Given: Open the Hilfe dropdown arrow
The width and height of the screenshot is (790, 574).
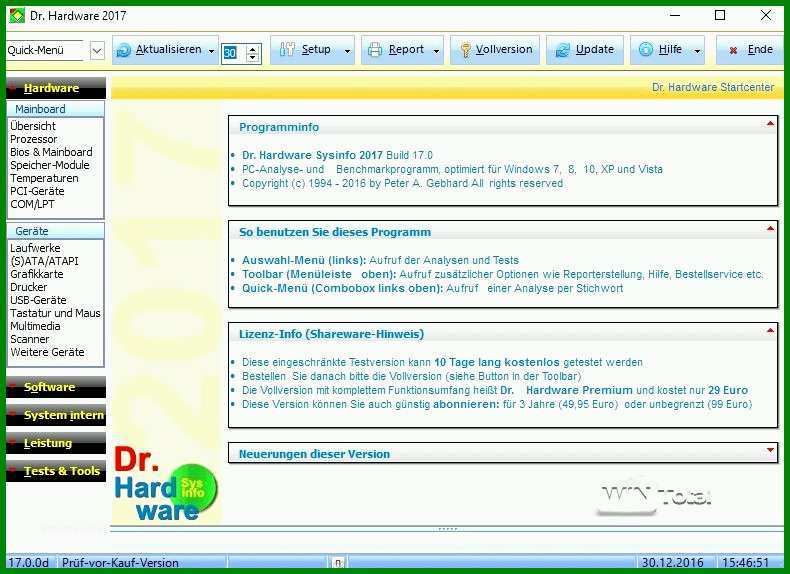Looking at the screenshot, I should (697, 51).
